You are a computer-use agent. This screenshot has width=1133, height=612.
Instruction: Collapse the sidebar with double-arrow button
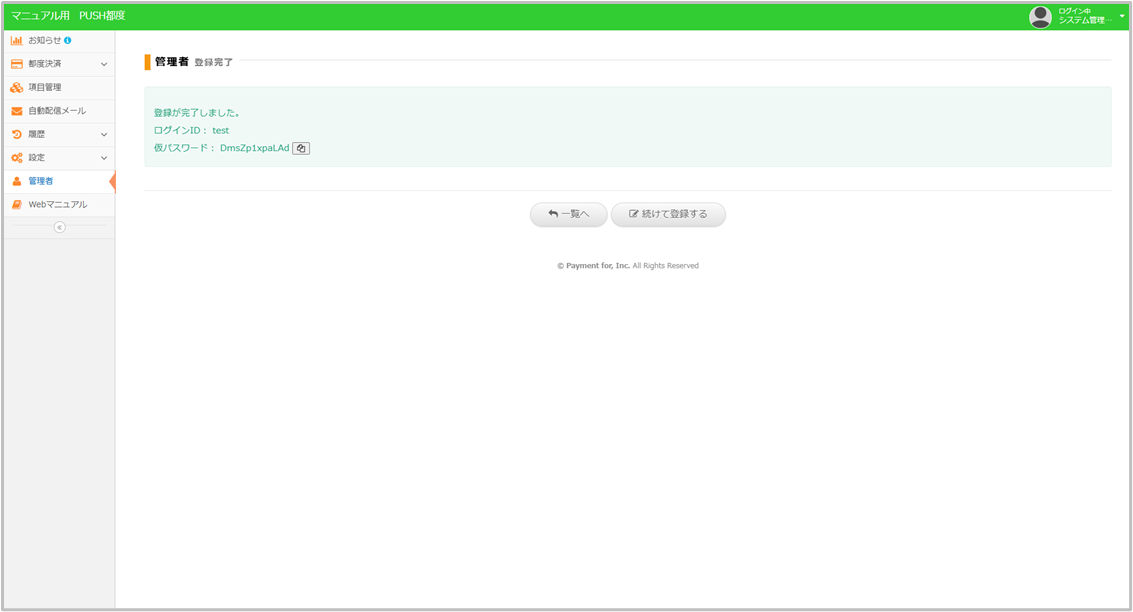tap(59, 227)
